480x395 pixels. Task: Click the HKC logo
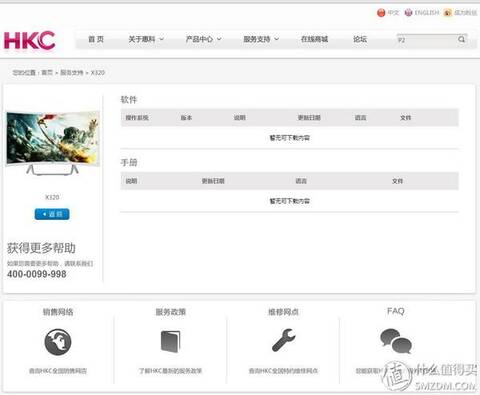click(29, 40)
